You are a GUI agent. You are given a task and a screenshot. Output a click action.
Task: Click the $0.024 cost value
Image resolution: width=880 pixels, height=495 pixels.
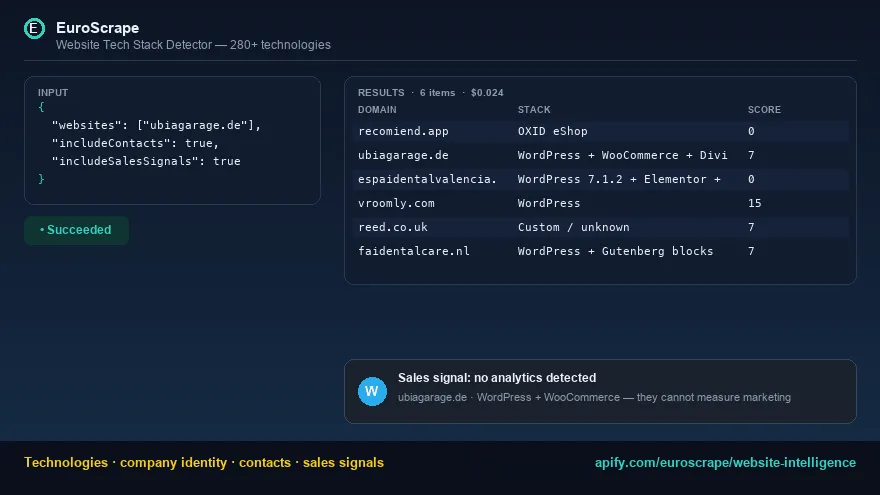(x=487, y=93)
